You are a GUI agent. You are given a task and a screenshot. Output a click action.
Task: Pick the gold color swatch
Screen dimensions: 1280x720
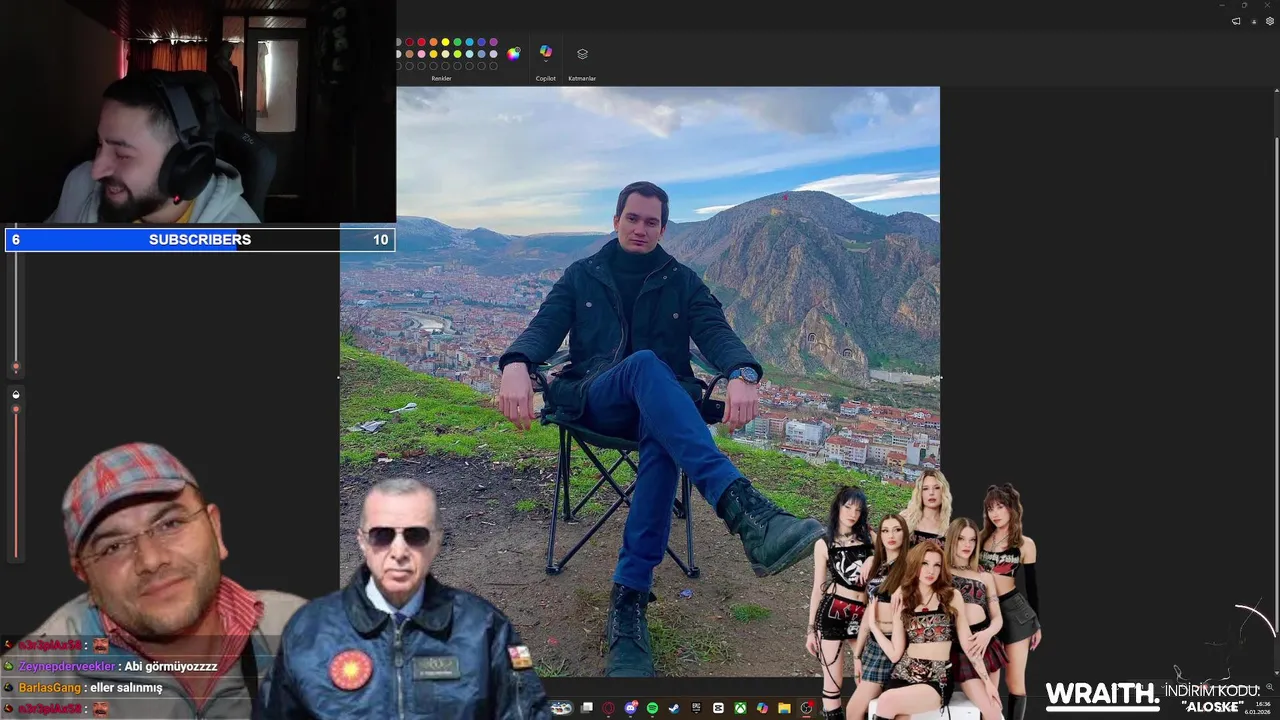(434, 54)
